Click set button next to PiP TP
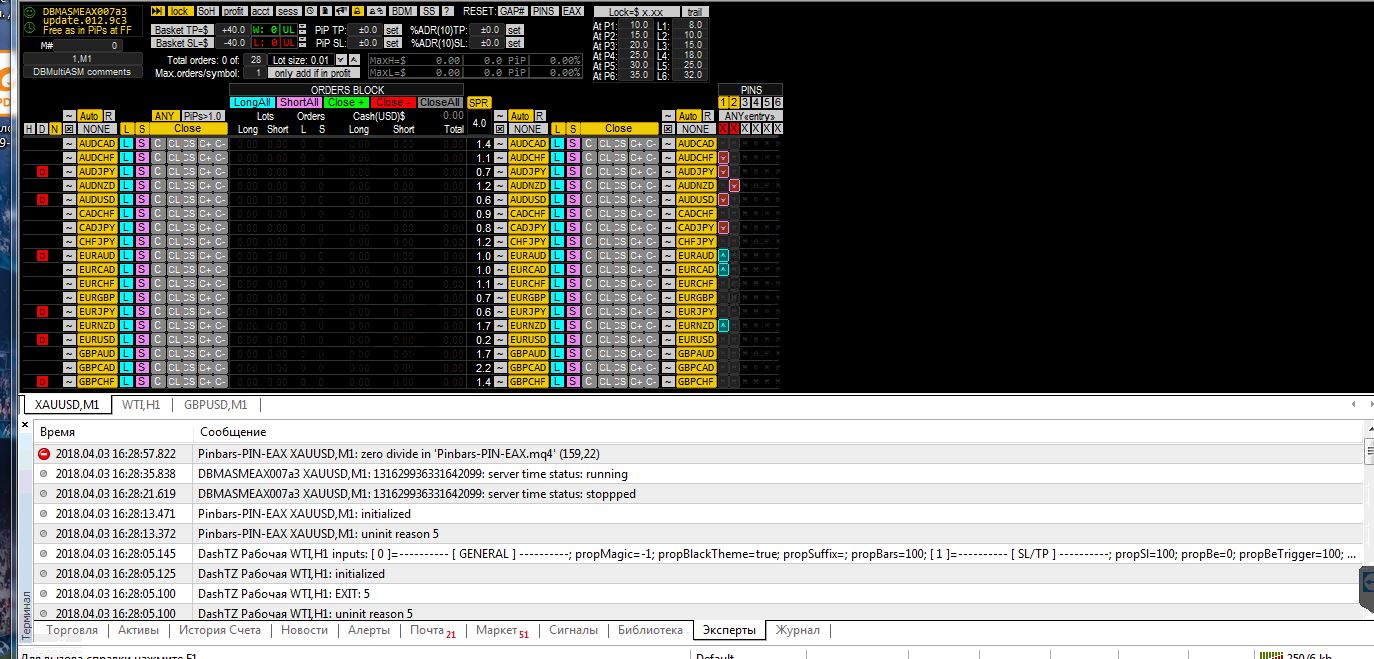Viewport: 1374px width, 659px height. 393,30
